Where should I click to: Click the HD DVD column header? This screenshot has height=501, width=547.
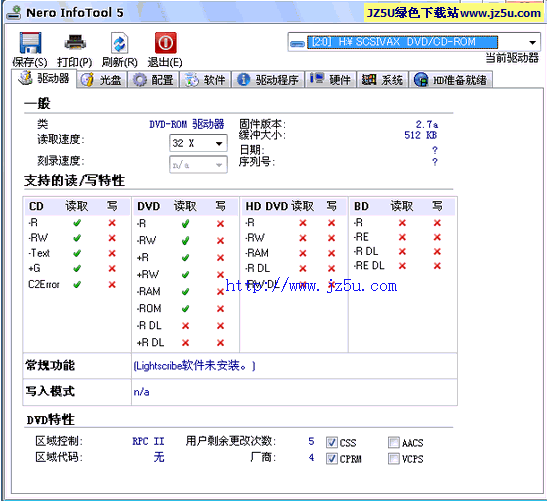(x=267, y=206)
